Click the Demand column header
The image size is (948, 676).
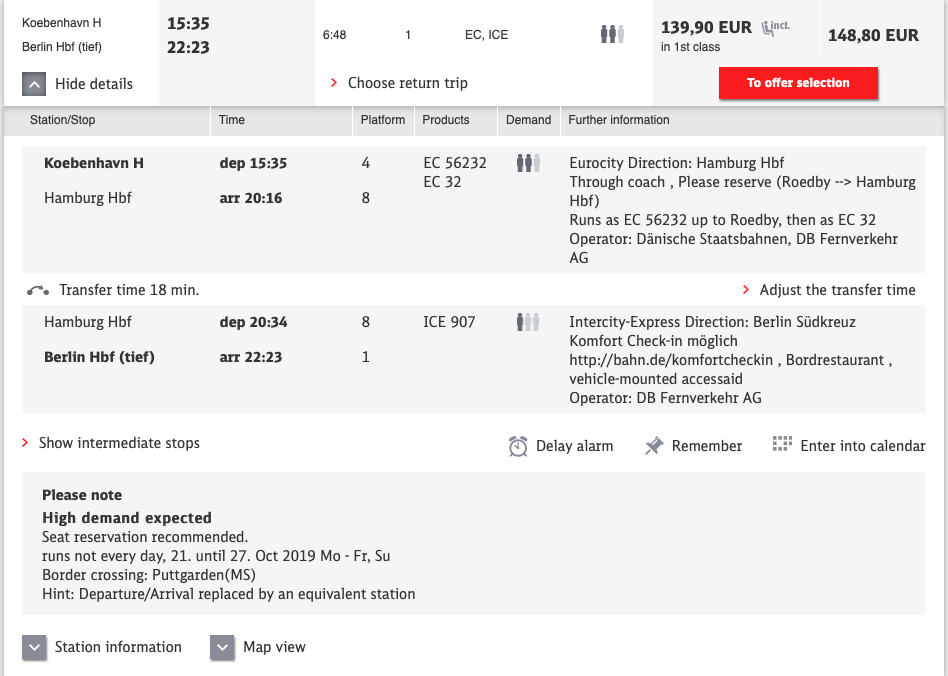(528, 120)
